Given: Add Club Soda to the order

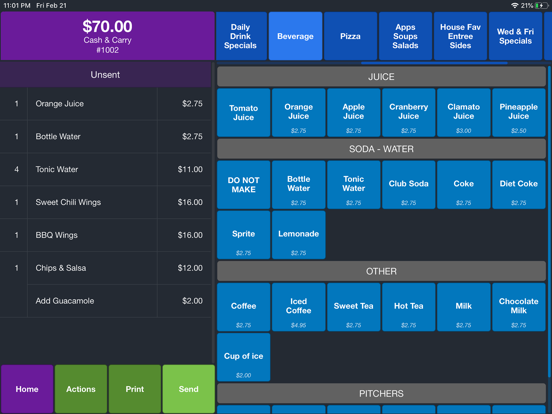Looking at the screenshot, I should [x=409, y=185].
